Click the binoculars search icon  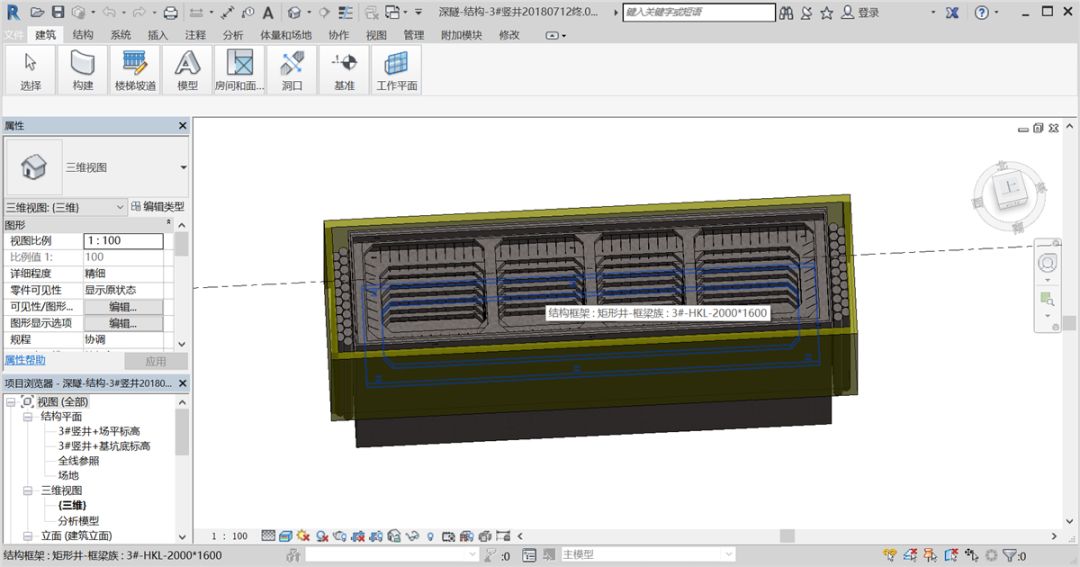pyautogui.click(x=786, y=13)
